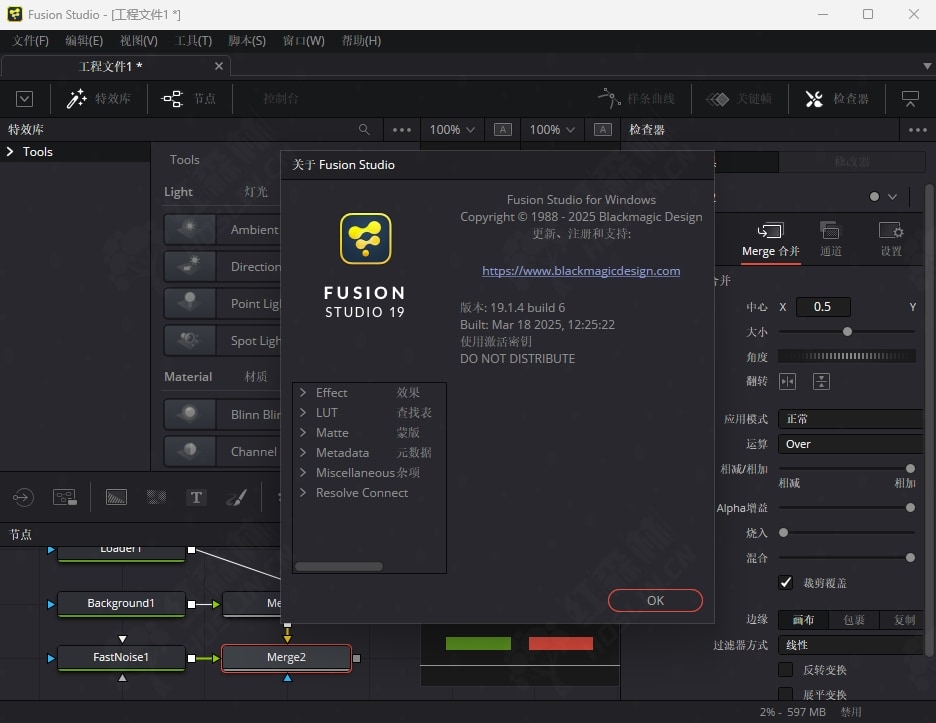Screen dimensions: 936x723
Task: Flip vertically using the 翻转 icon
Action: click(821, 382)
